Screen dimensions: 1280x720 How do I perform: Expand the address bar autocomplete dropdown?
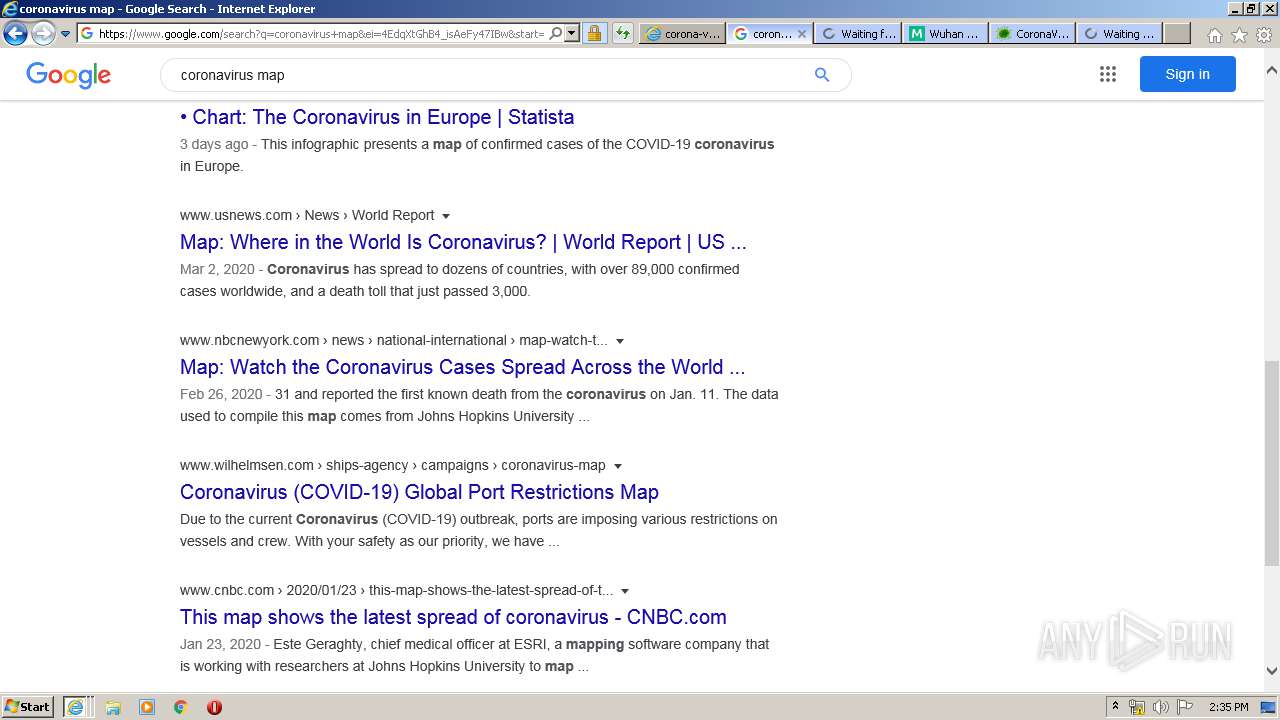point(572,33)
